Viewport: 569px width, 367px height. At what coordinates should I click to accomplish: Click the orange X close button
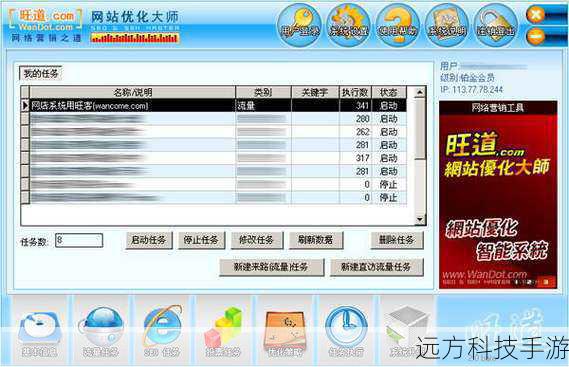point(535,15)
